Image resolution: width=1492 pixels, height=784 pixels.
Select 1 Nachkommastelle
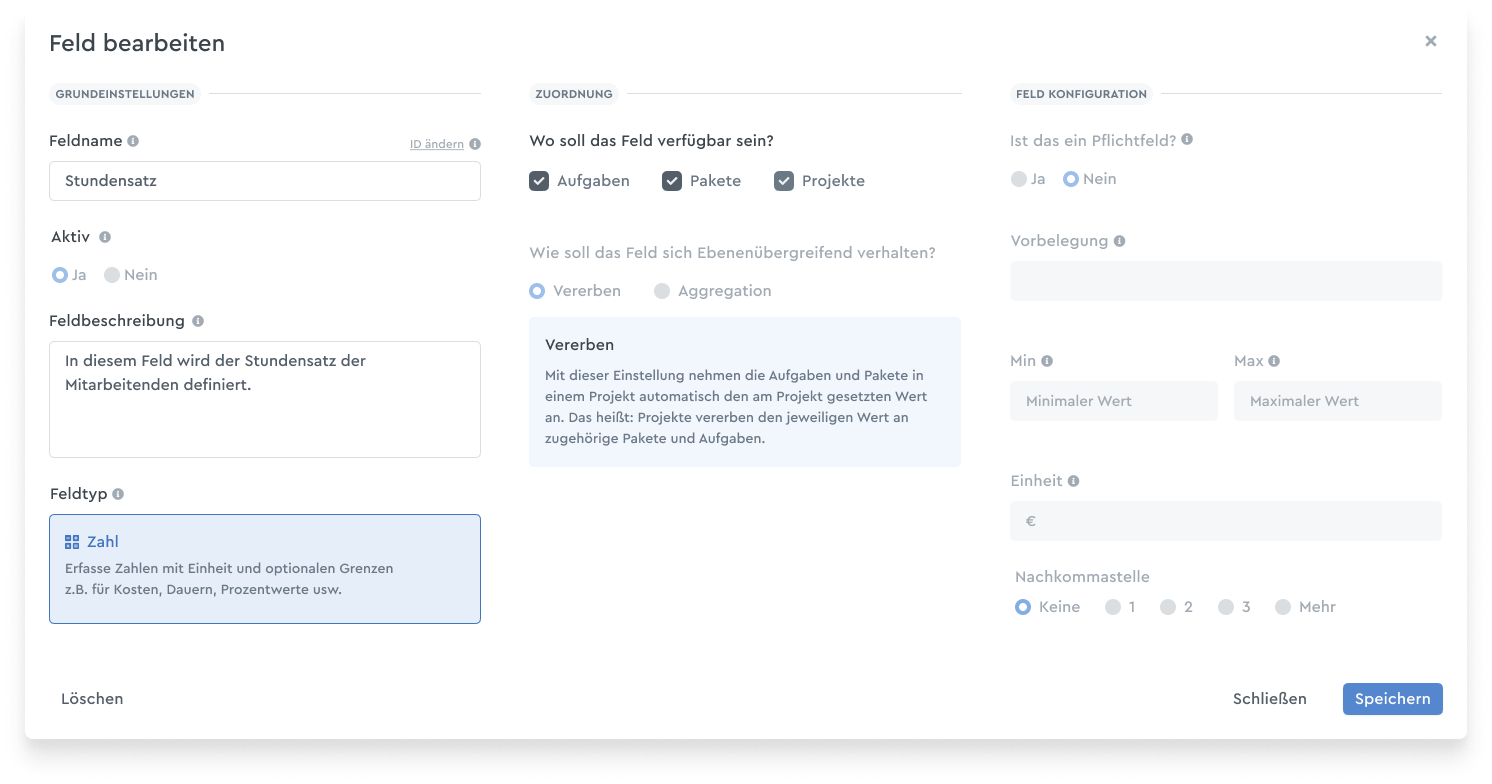(1113, 607)
